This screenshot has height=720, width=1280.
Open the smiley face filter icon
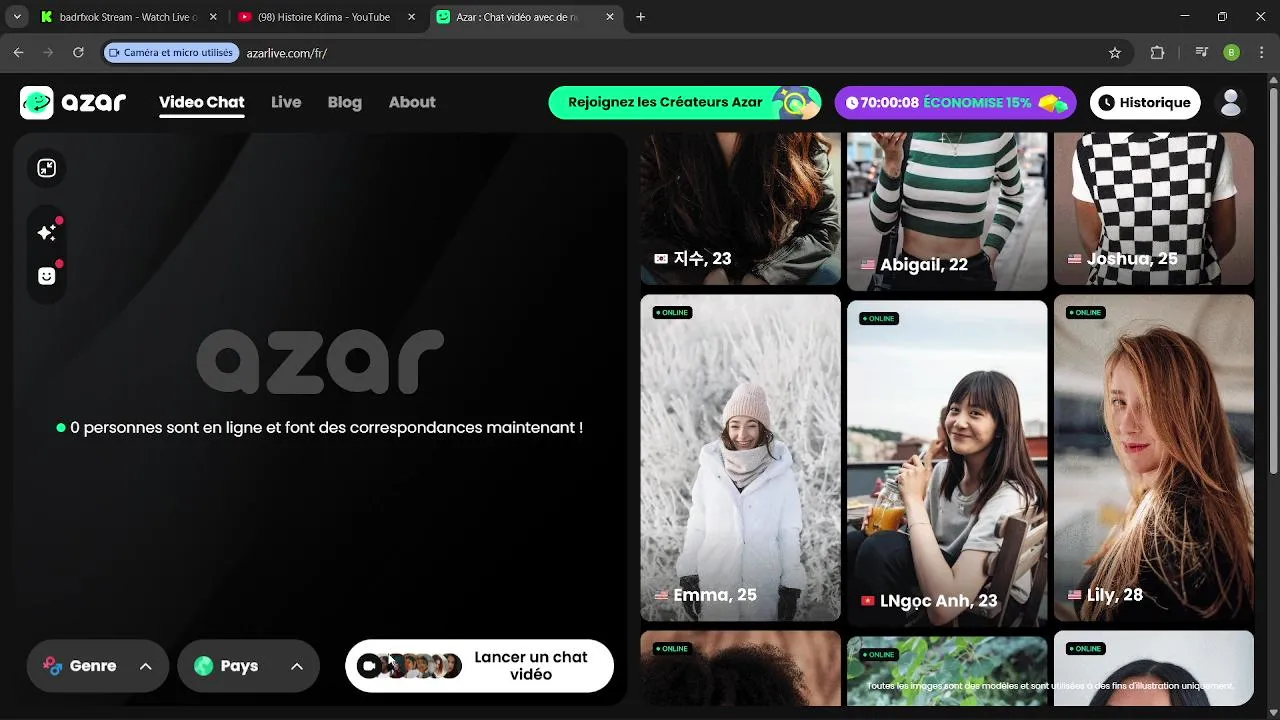47,276
